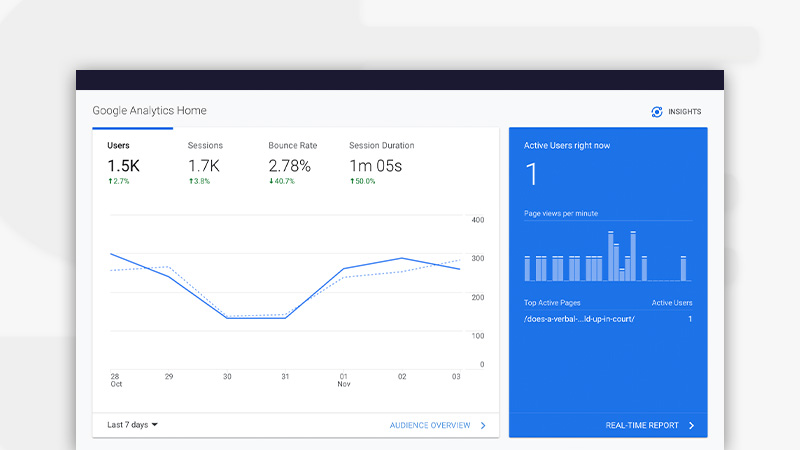Click the tallest bar in page views chart

point(610,256)
